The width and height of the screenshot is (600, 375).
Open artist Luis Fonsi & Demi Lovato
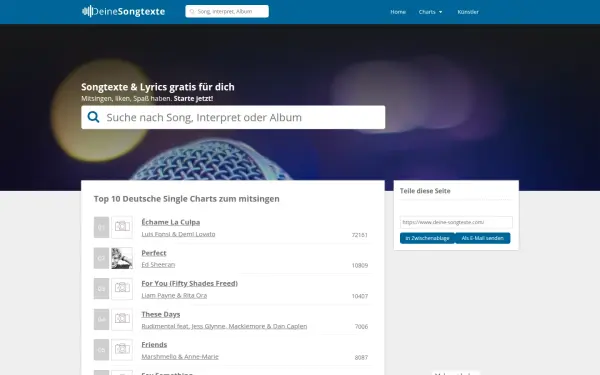[x=178, y=234]
